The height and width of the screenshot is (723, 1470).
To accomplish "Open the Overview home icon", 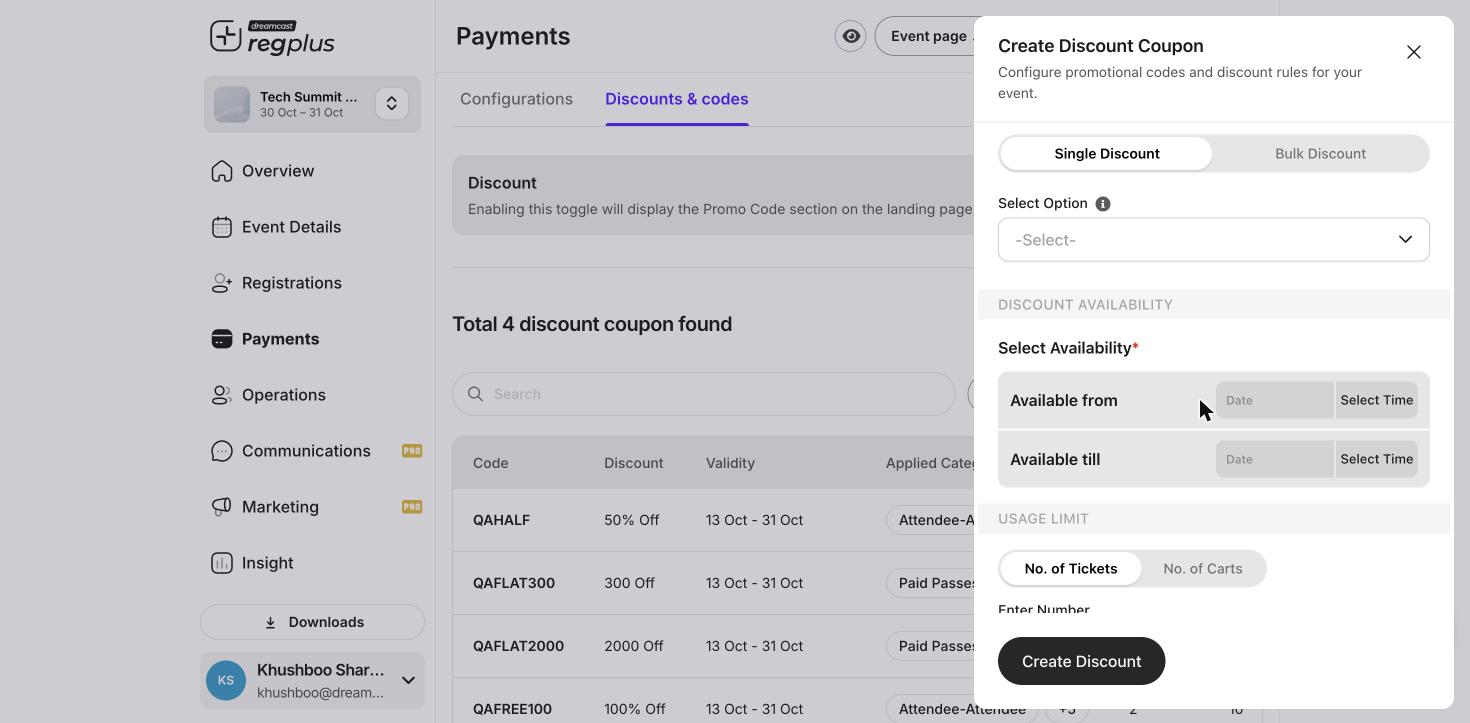I will tap(222, 171).
